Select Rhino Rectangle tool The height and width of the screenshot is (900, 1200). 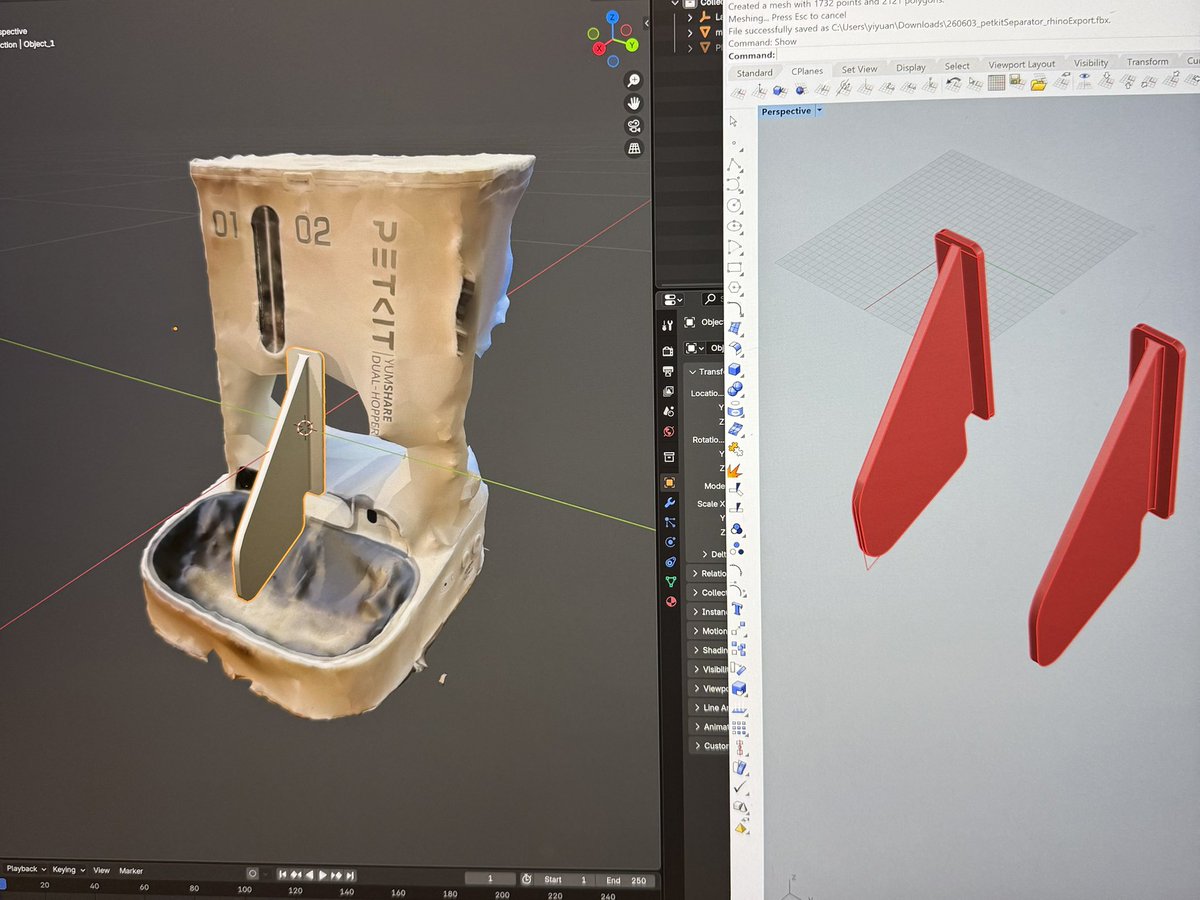pos(734,267)
